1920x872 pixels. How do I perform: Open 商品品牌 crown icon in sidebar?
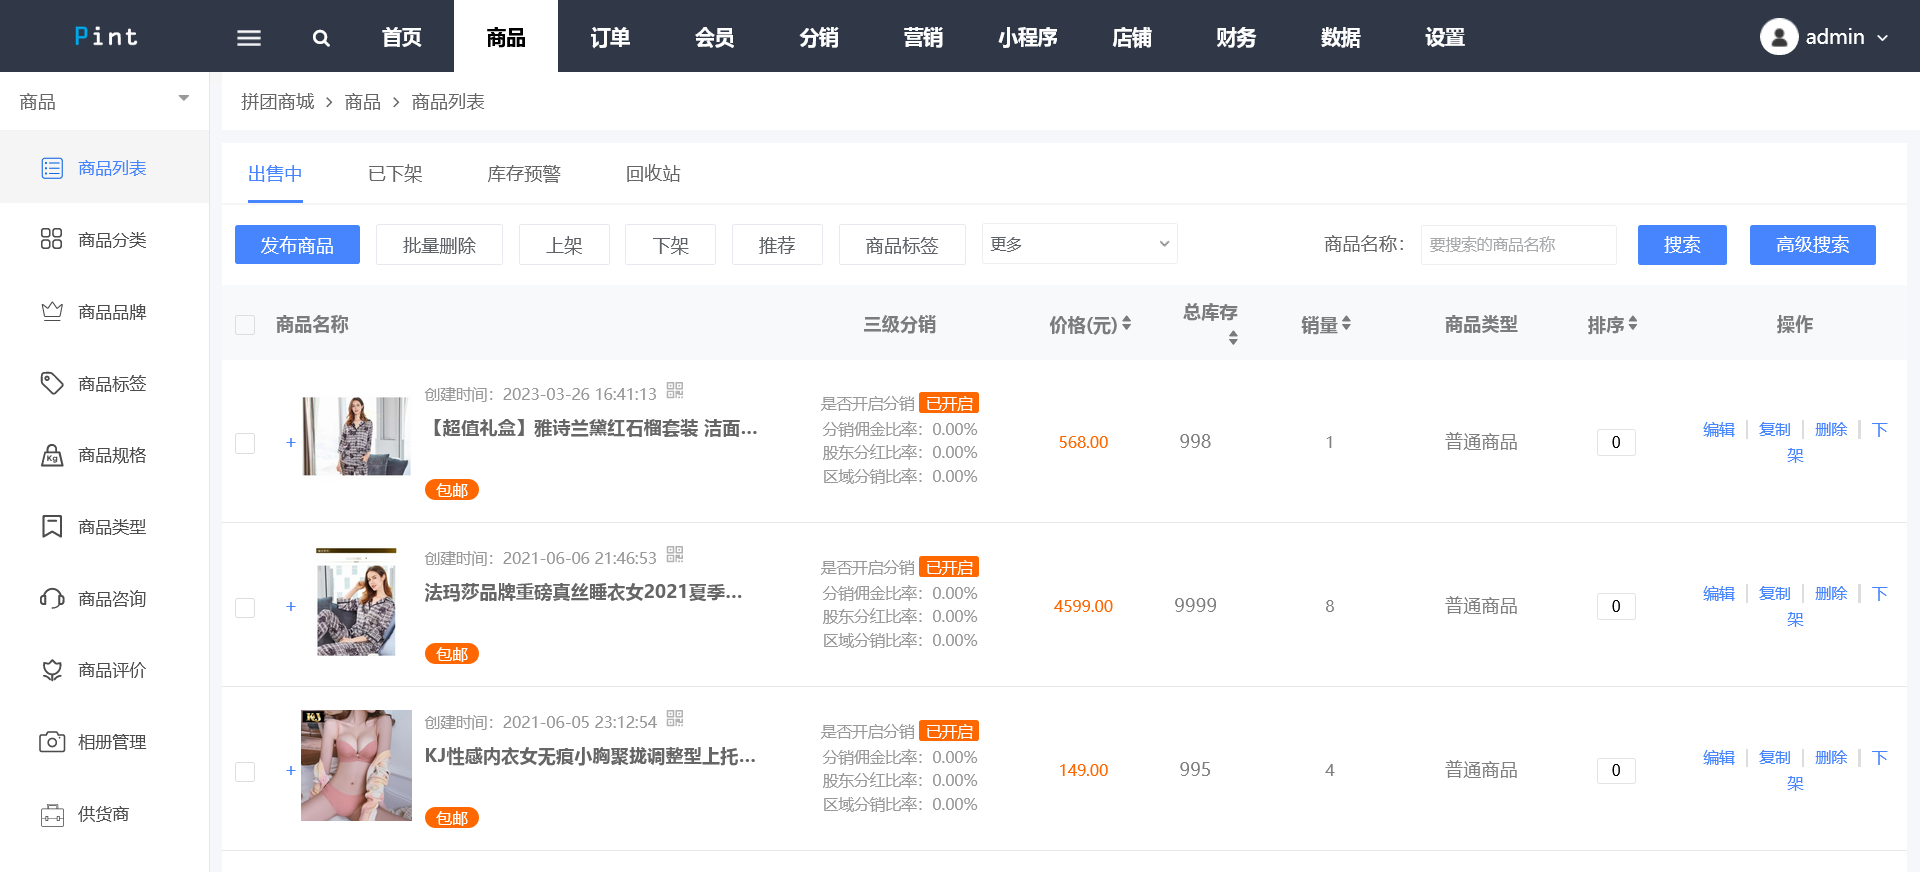(51, 311)
